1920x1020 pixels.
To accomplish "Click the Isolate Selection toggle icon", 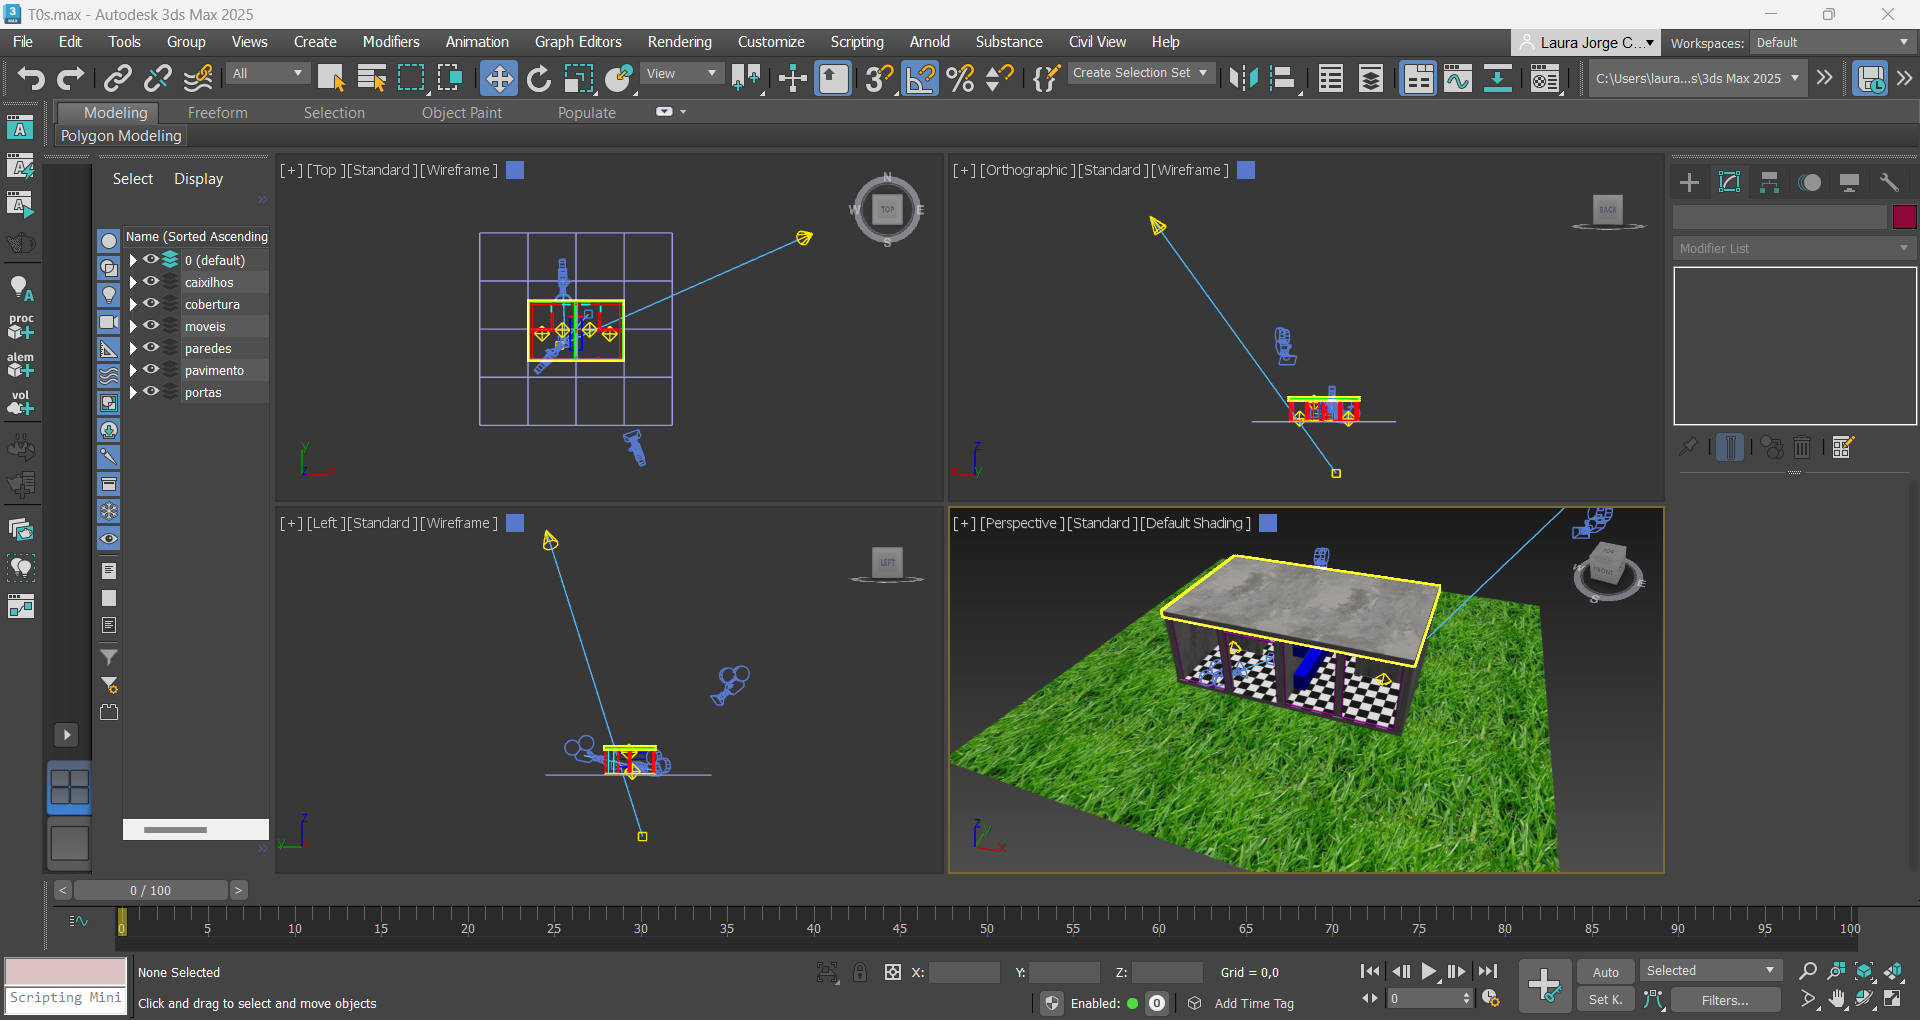I will pos(827,972).
